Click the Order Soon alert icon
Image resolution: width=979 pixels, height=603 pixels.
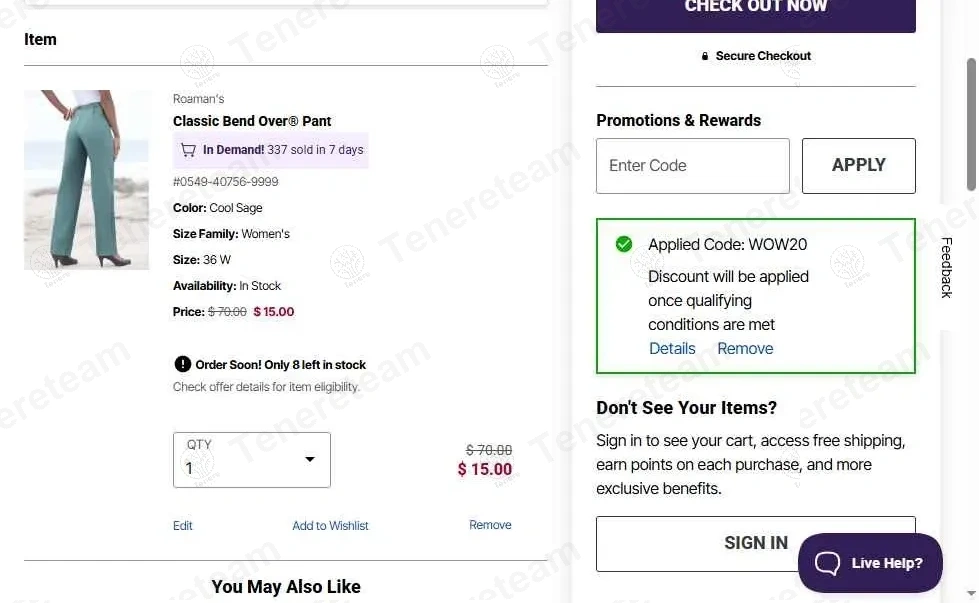(182, 364)
